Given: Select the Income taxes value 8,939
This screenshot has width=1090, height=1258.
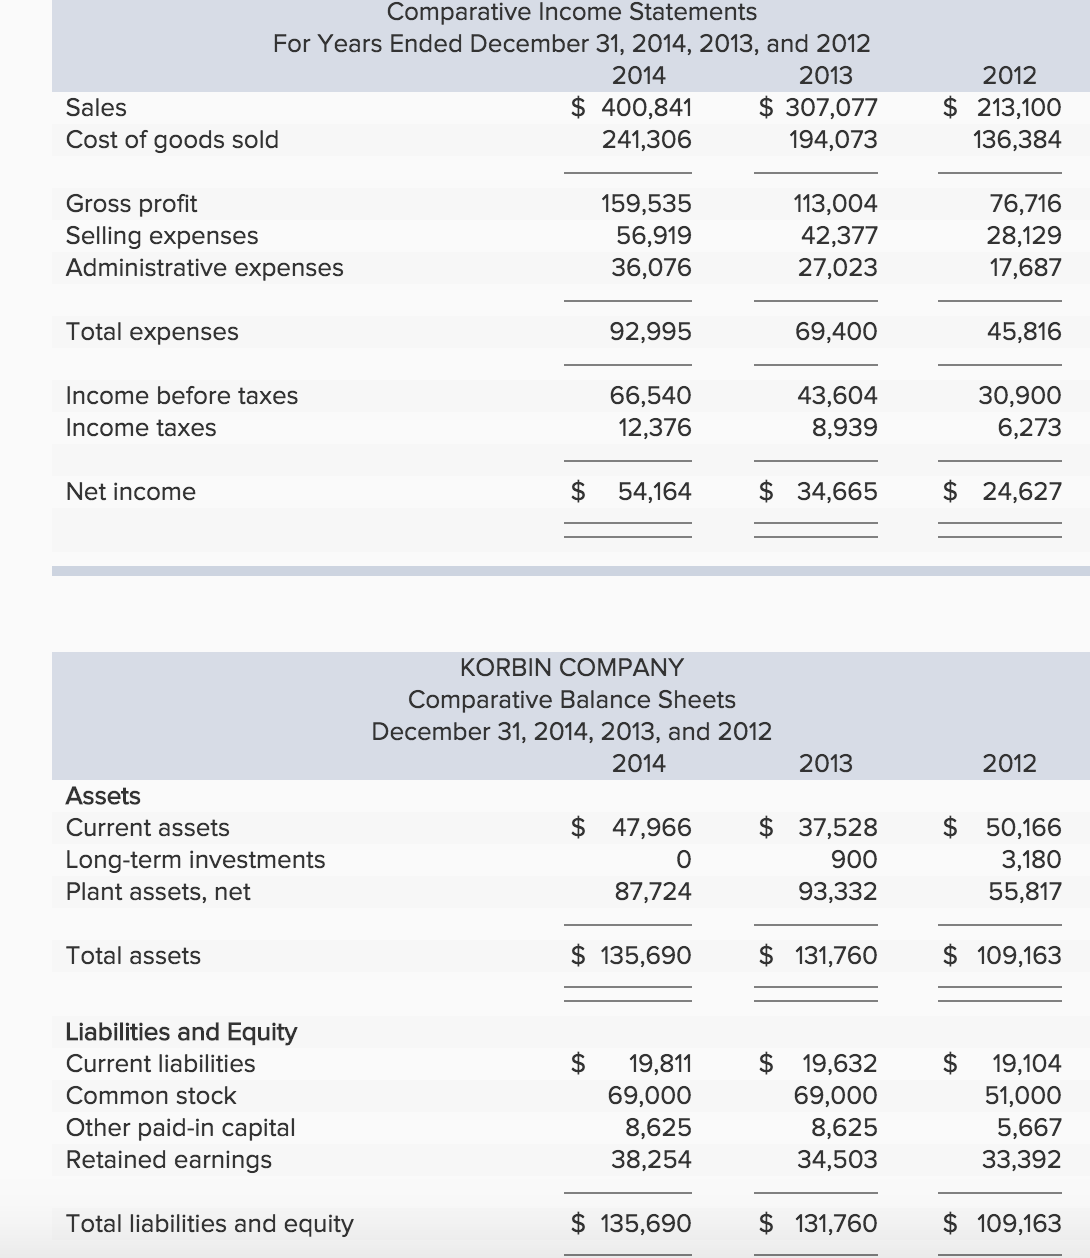Looking at the screenshot, I should (843, 428).
